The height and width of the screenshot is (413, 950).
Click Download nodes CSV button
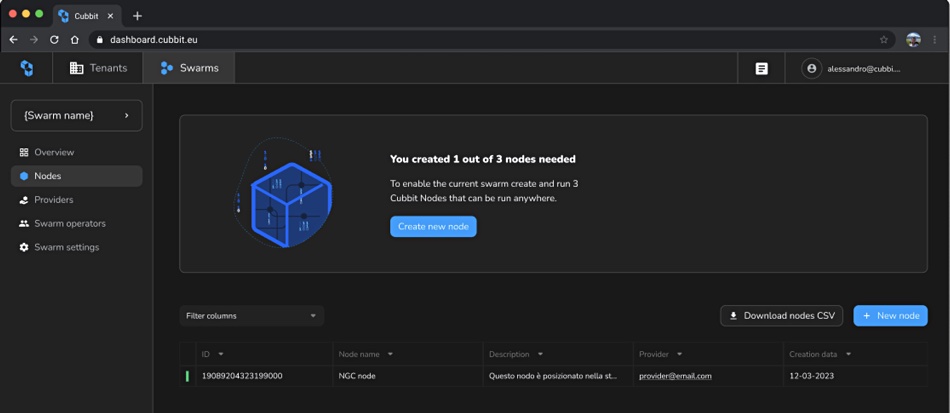782,316
